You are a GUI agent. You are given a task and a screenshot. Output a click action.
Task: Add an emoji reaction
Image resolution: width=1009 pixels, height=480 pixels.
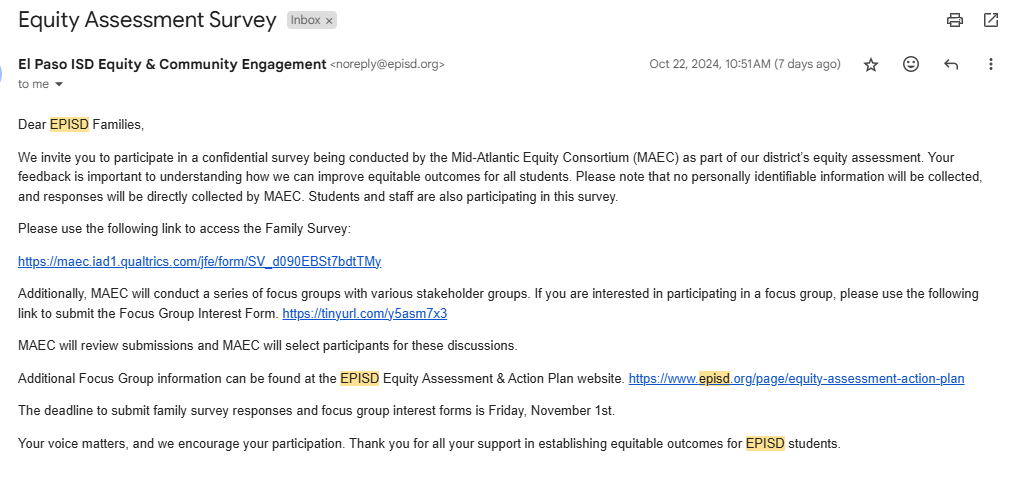911,64
